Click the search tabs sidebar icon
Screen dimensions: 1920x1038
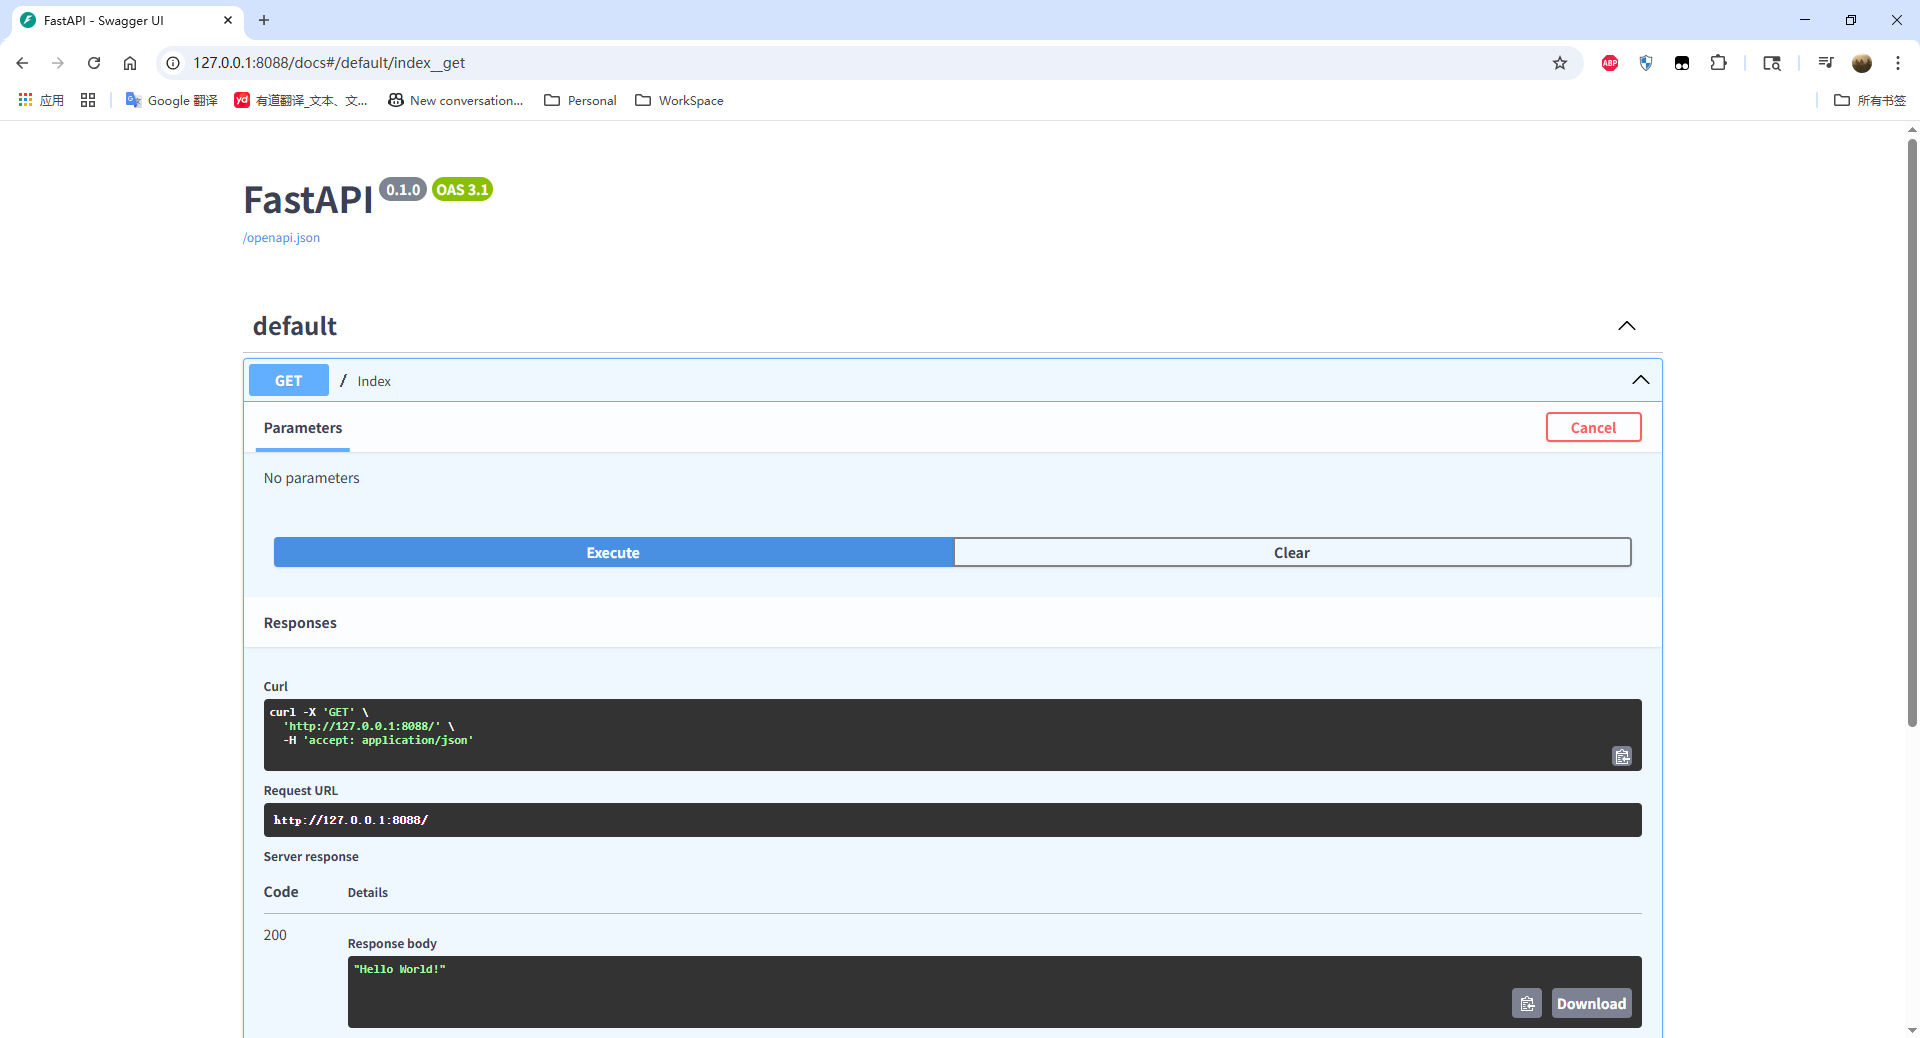point(1772,63)
